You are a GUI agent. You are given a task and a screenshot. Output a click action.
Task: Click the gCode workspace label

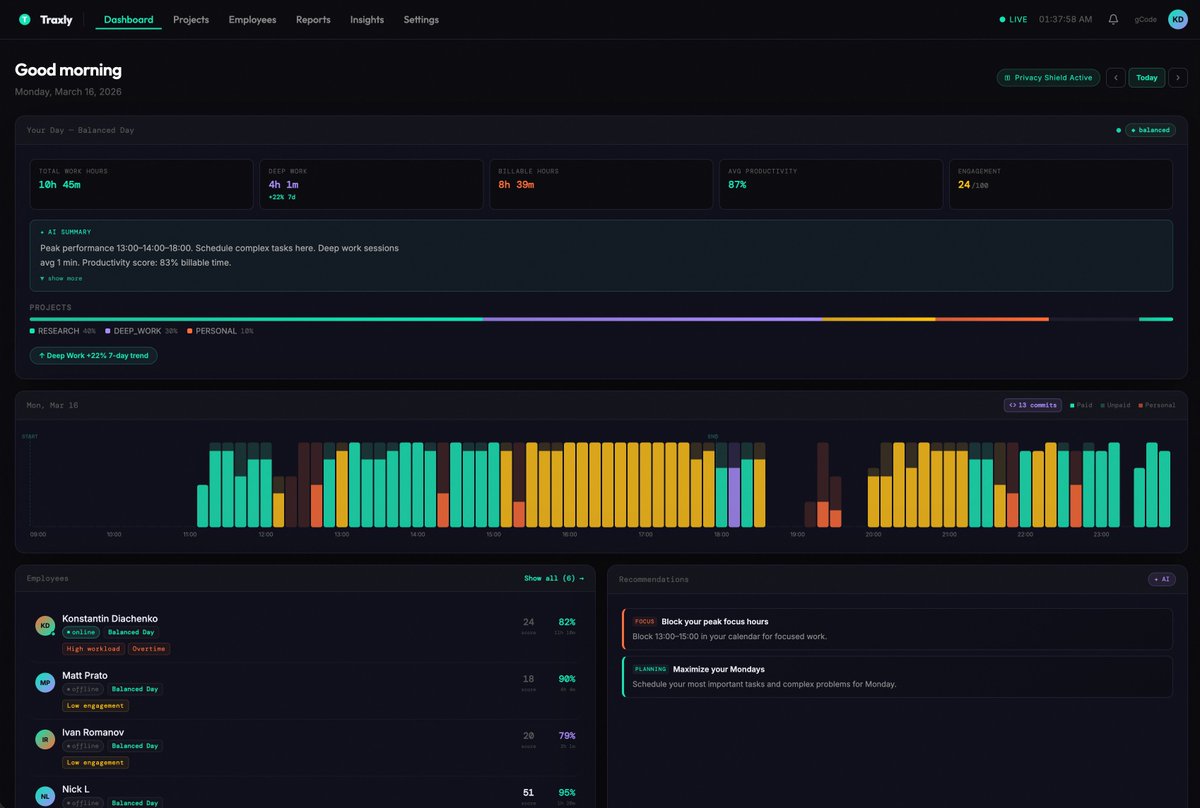pos(1145,19)
